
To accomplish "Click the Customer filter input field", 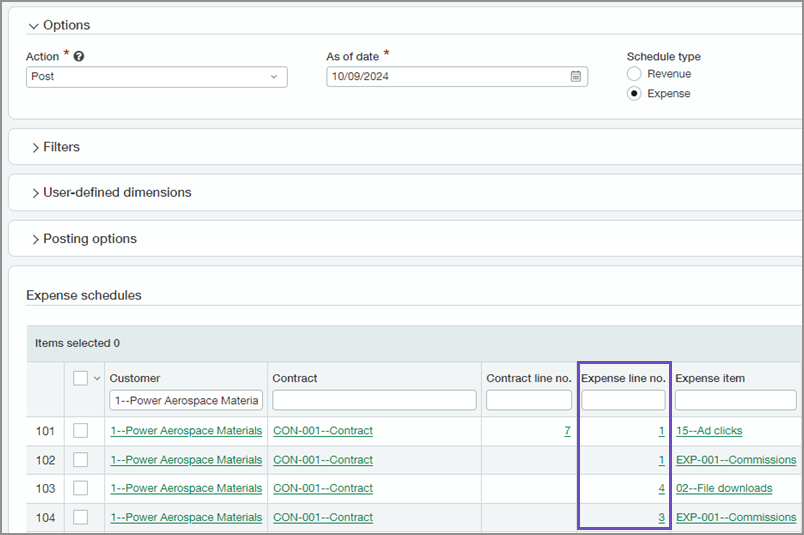I will point(186,400).
